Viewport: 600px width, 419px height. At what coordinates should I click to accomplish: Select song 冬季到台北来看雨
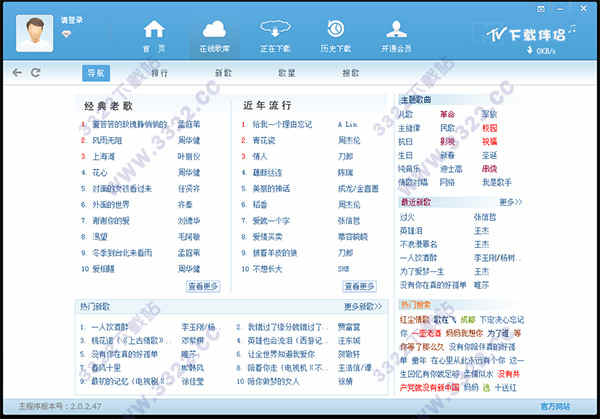tap(122, 253)
